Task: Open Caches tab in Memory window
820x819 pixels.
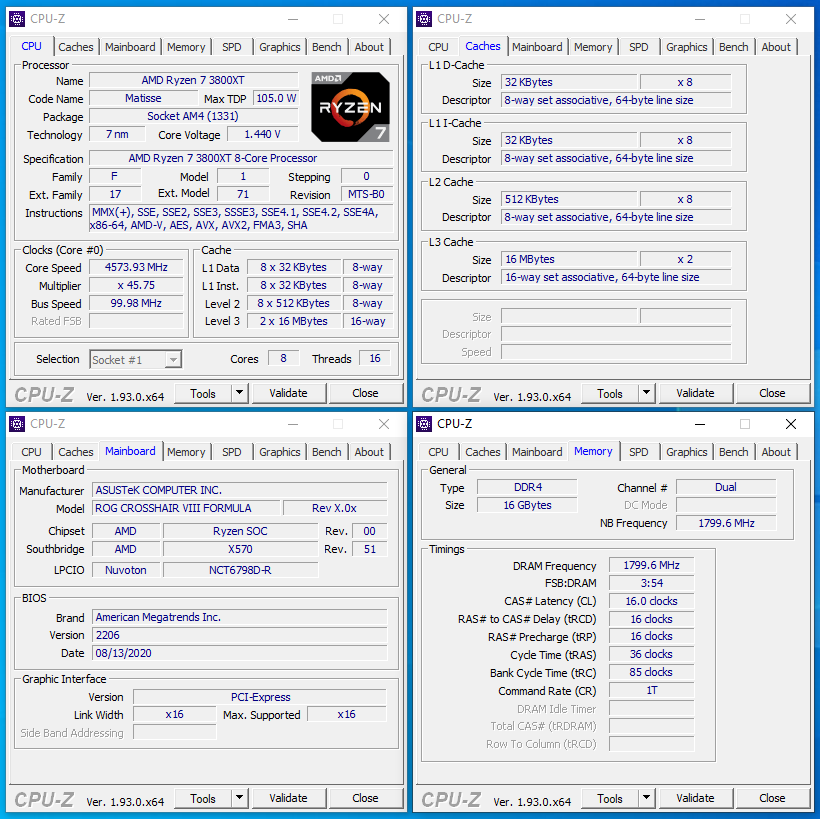Action: (483, 452)
